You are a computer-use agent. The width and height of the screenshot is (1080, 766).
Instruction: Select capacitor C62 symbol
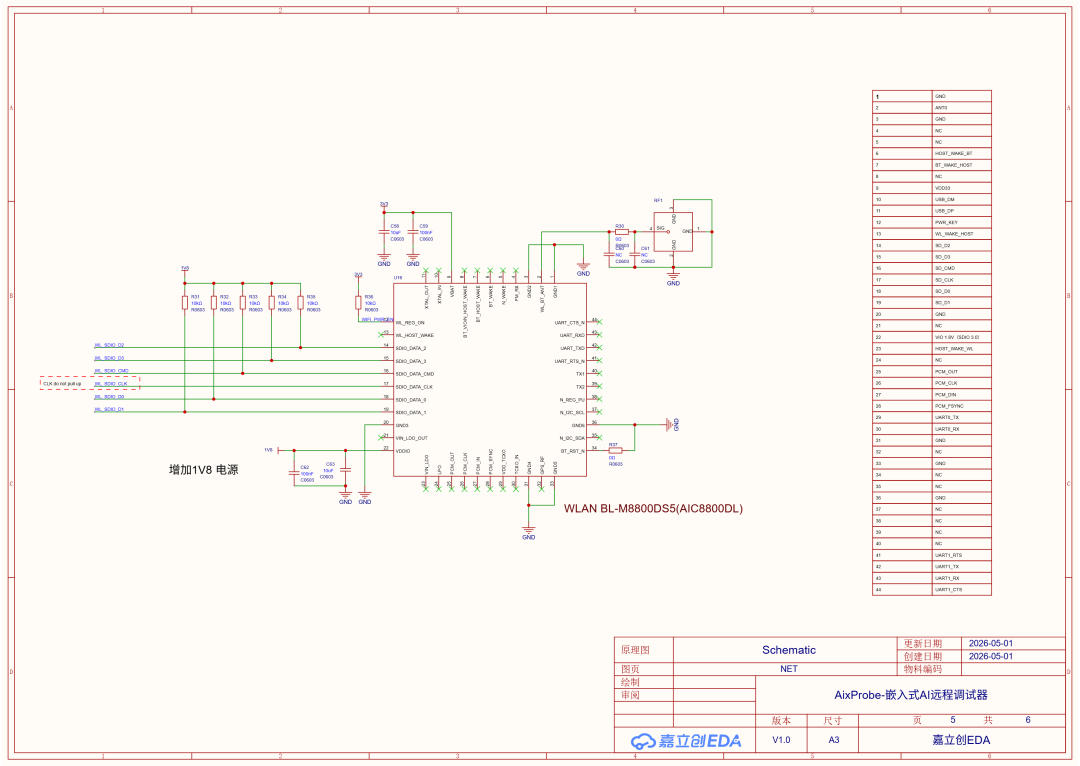[x=294, y=473]
